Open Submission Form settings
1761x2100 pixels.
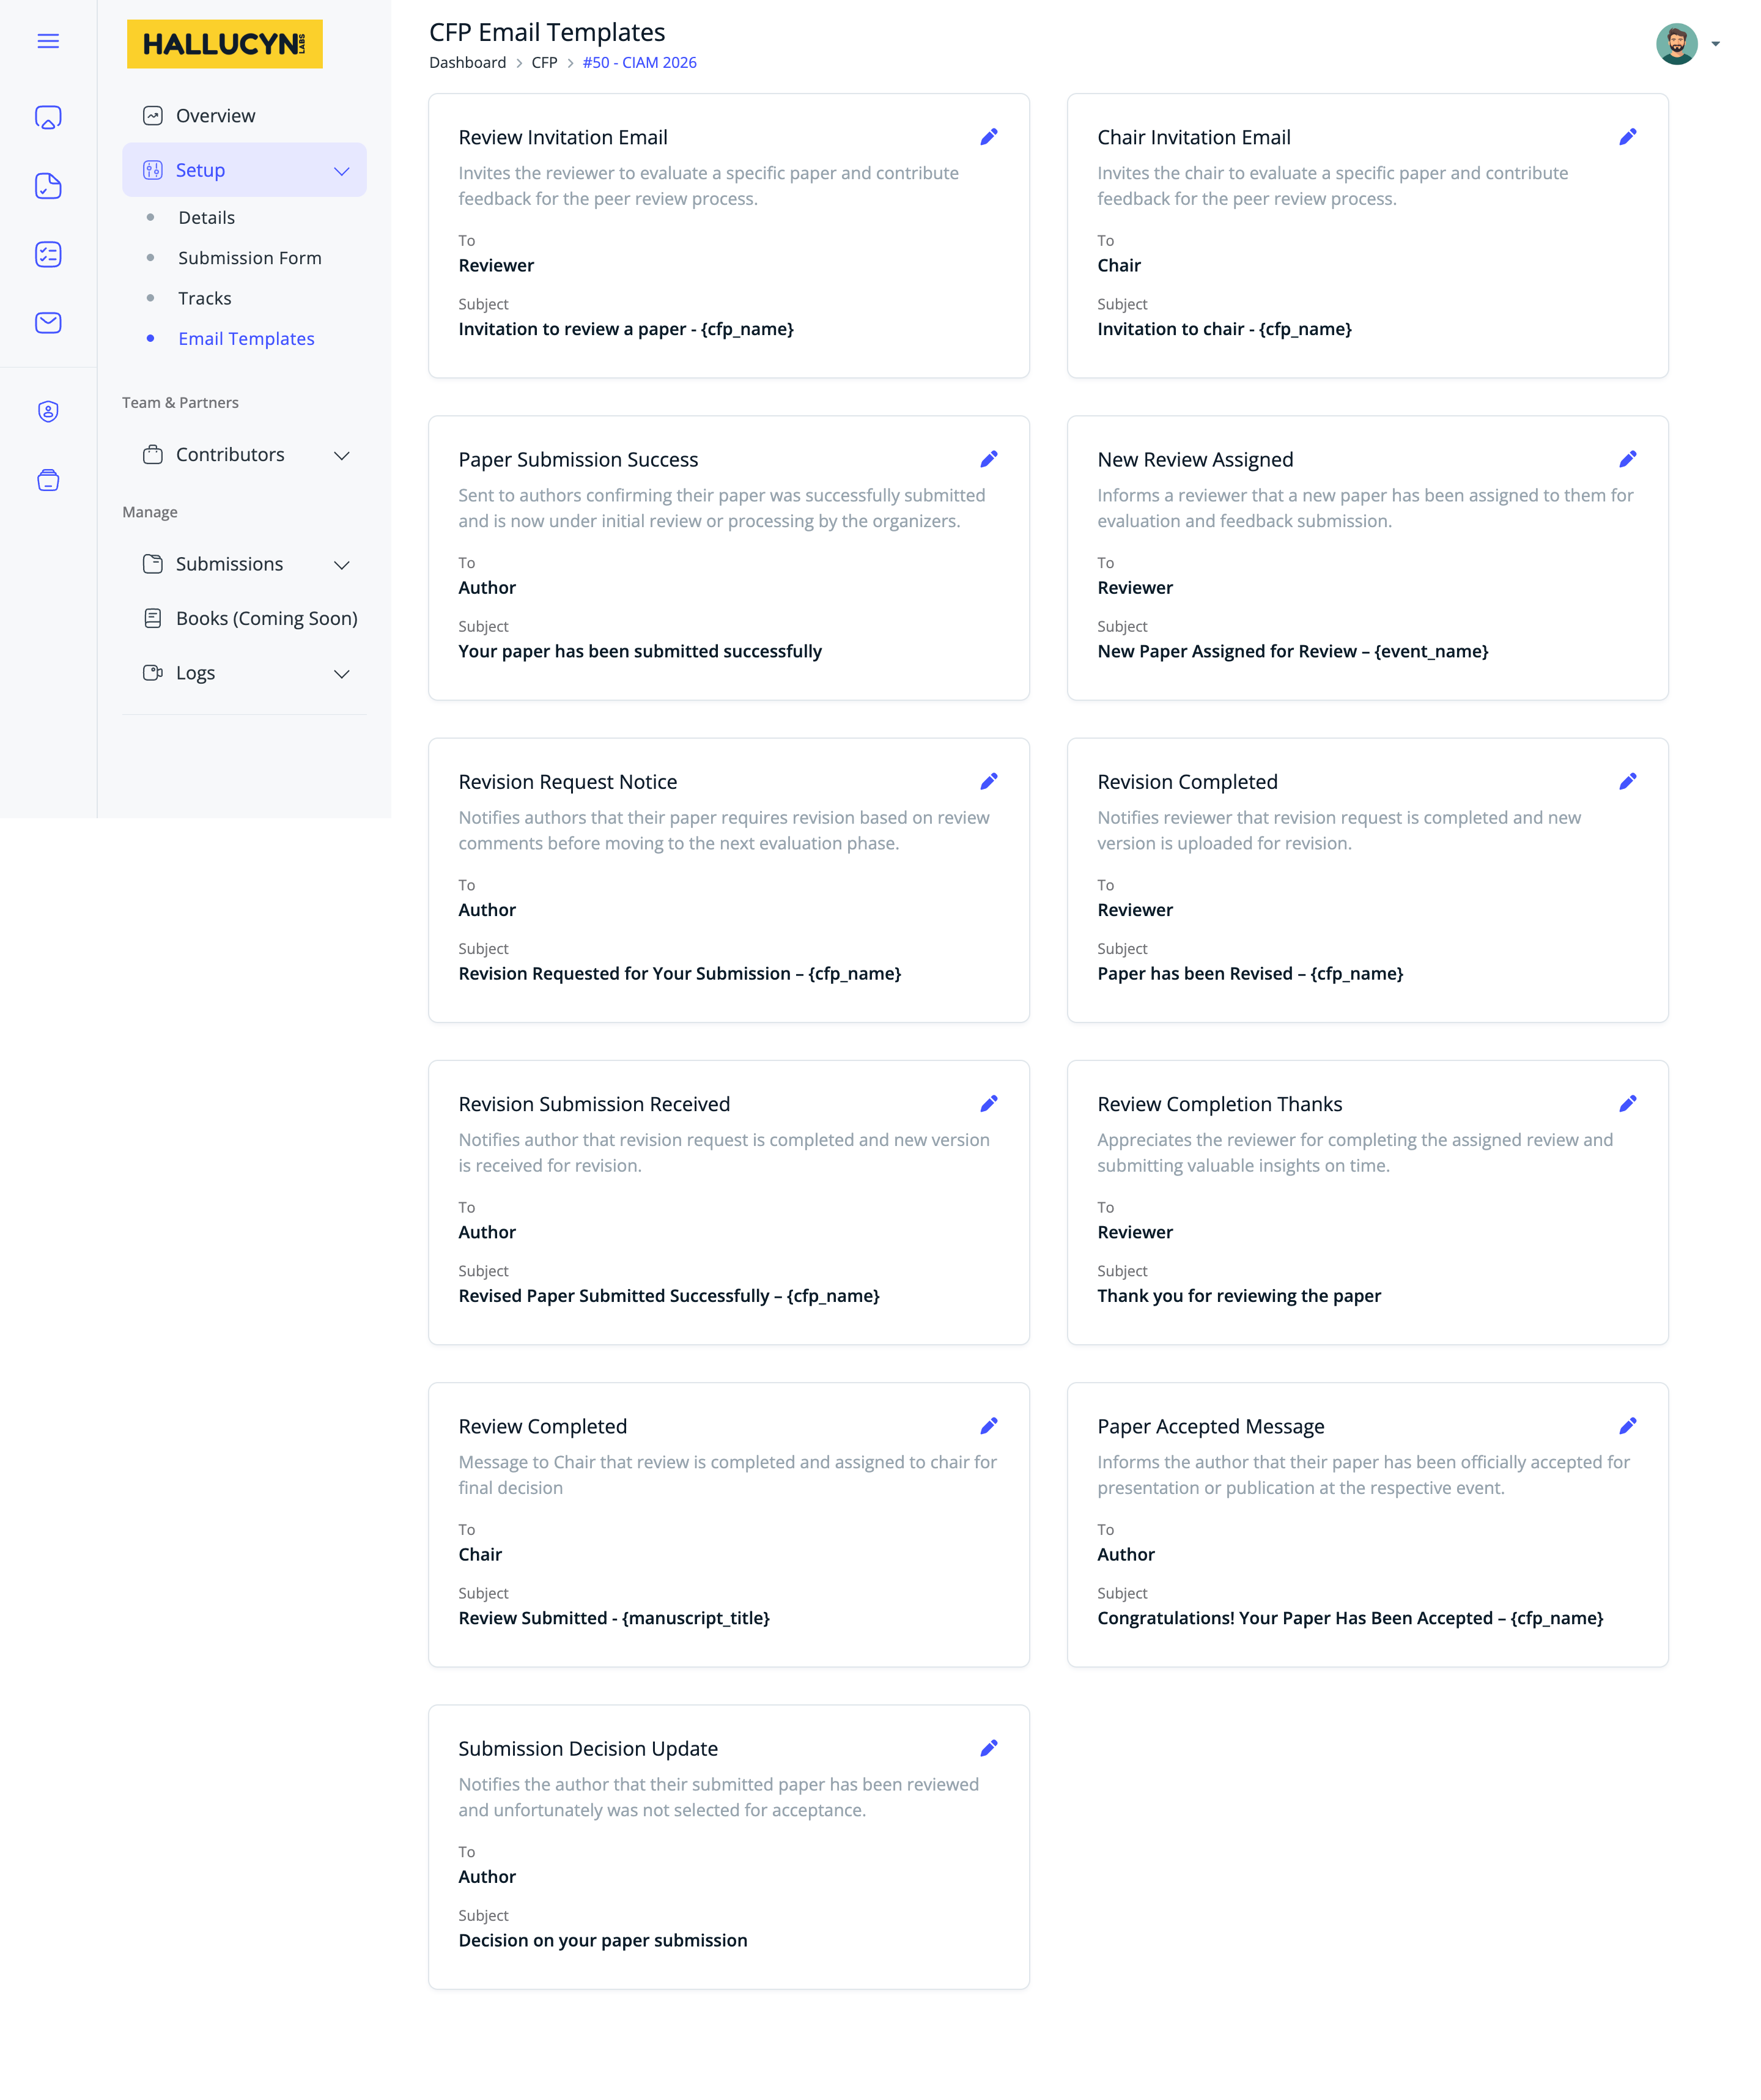click(249, 257)
